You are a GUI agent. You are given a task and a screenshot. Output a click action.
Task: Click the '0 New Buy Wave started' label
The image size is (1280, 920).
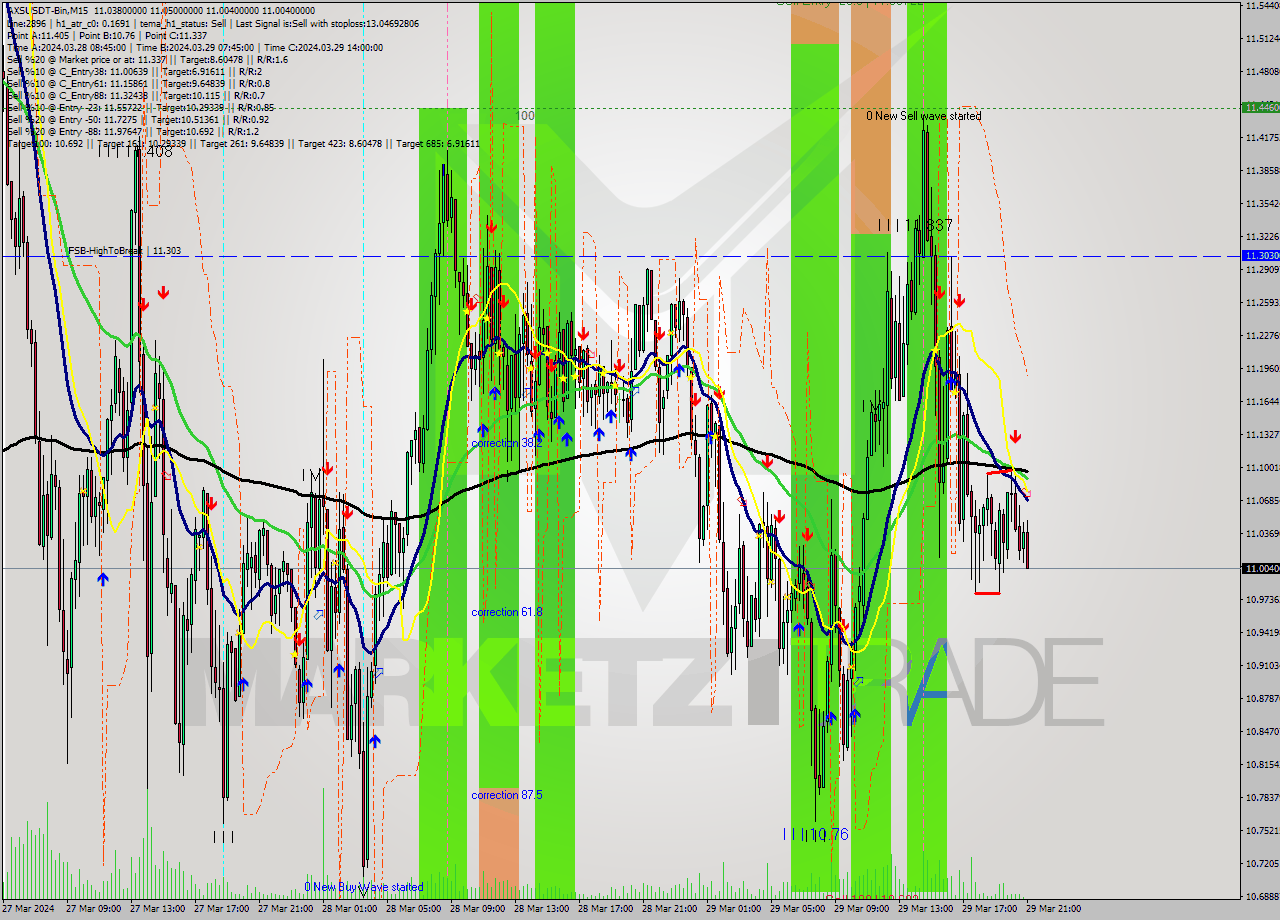364,887
